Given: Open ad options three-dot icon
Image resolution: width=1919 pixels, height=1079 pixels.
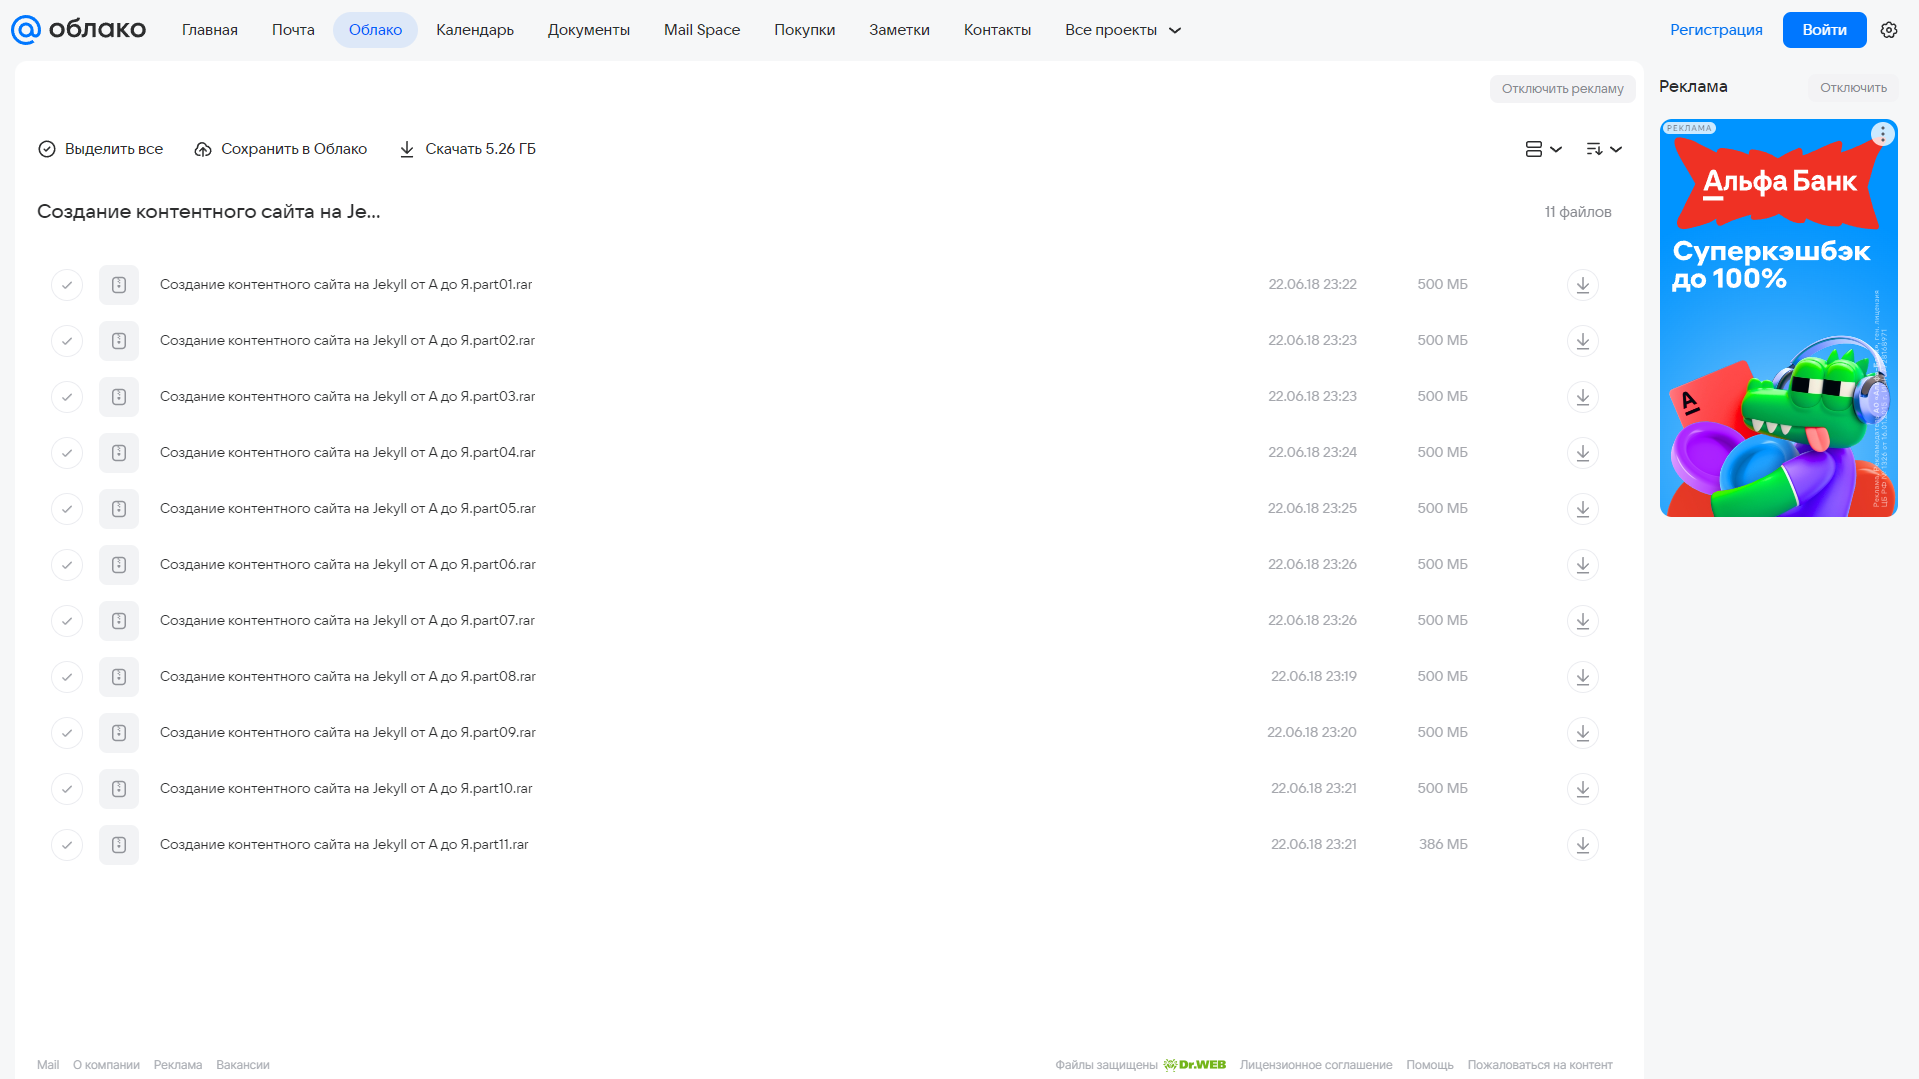Looking at the screenshot, I should 1883,134.
